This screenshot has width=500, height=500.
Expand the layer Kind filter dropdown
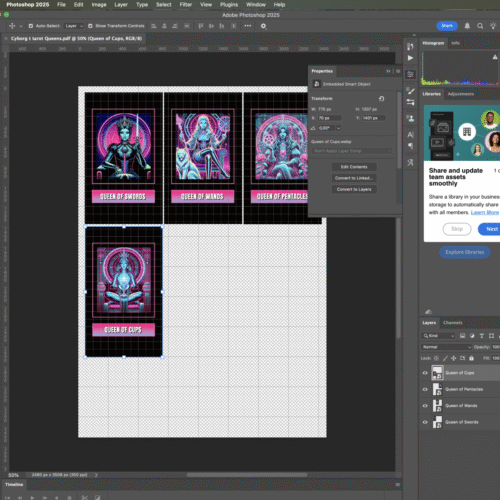pyautogui.click(x=438, y=336)
